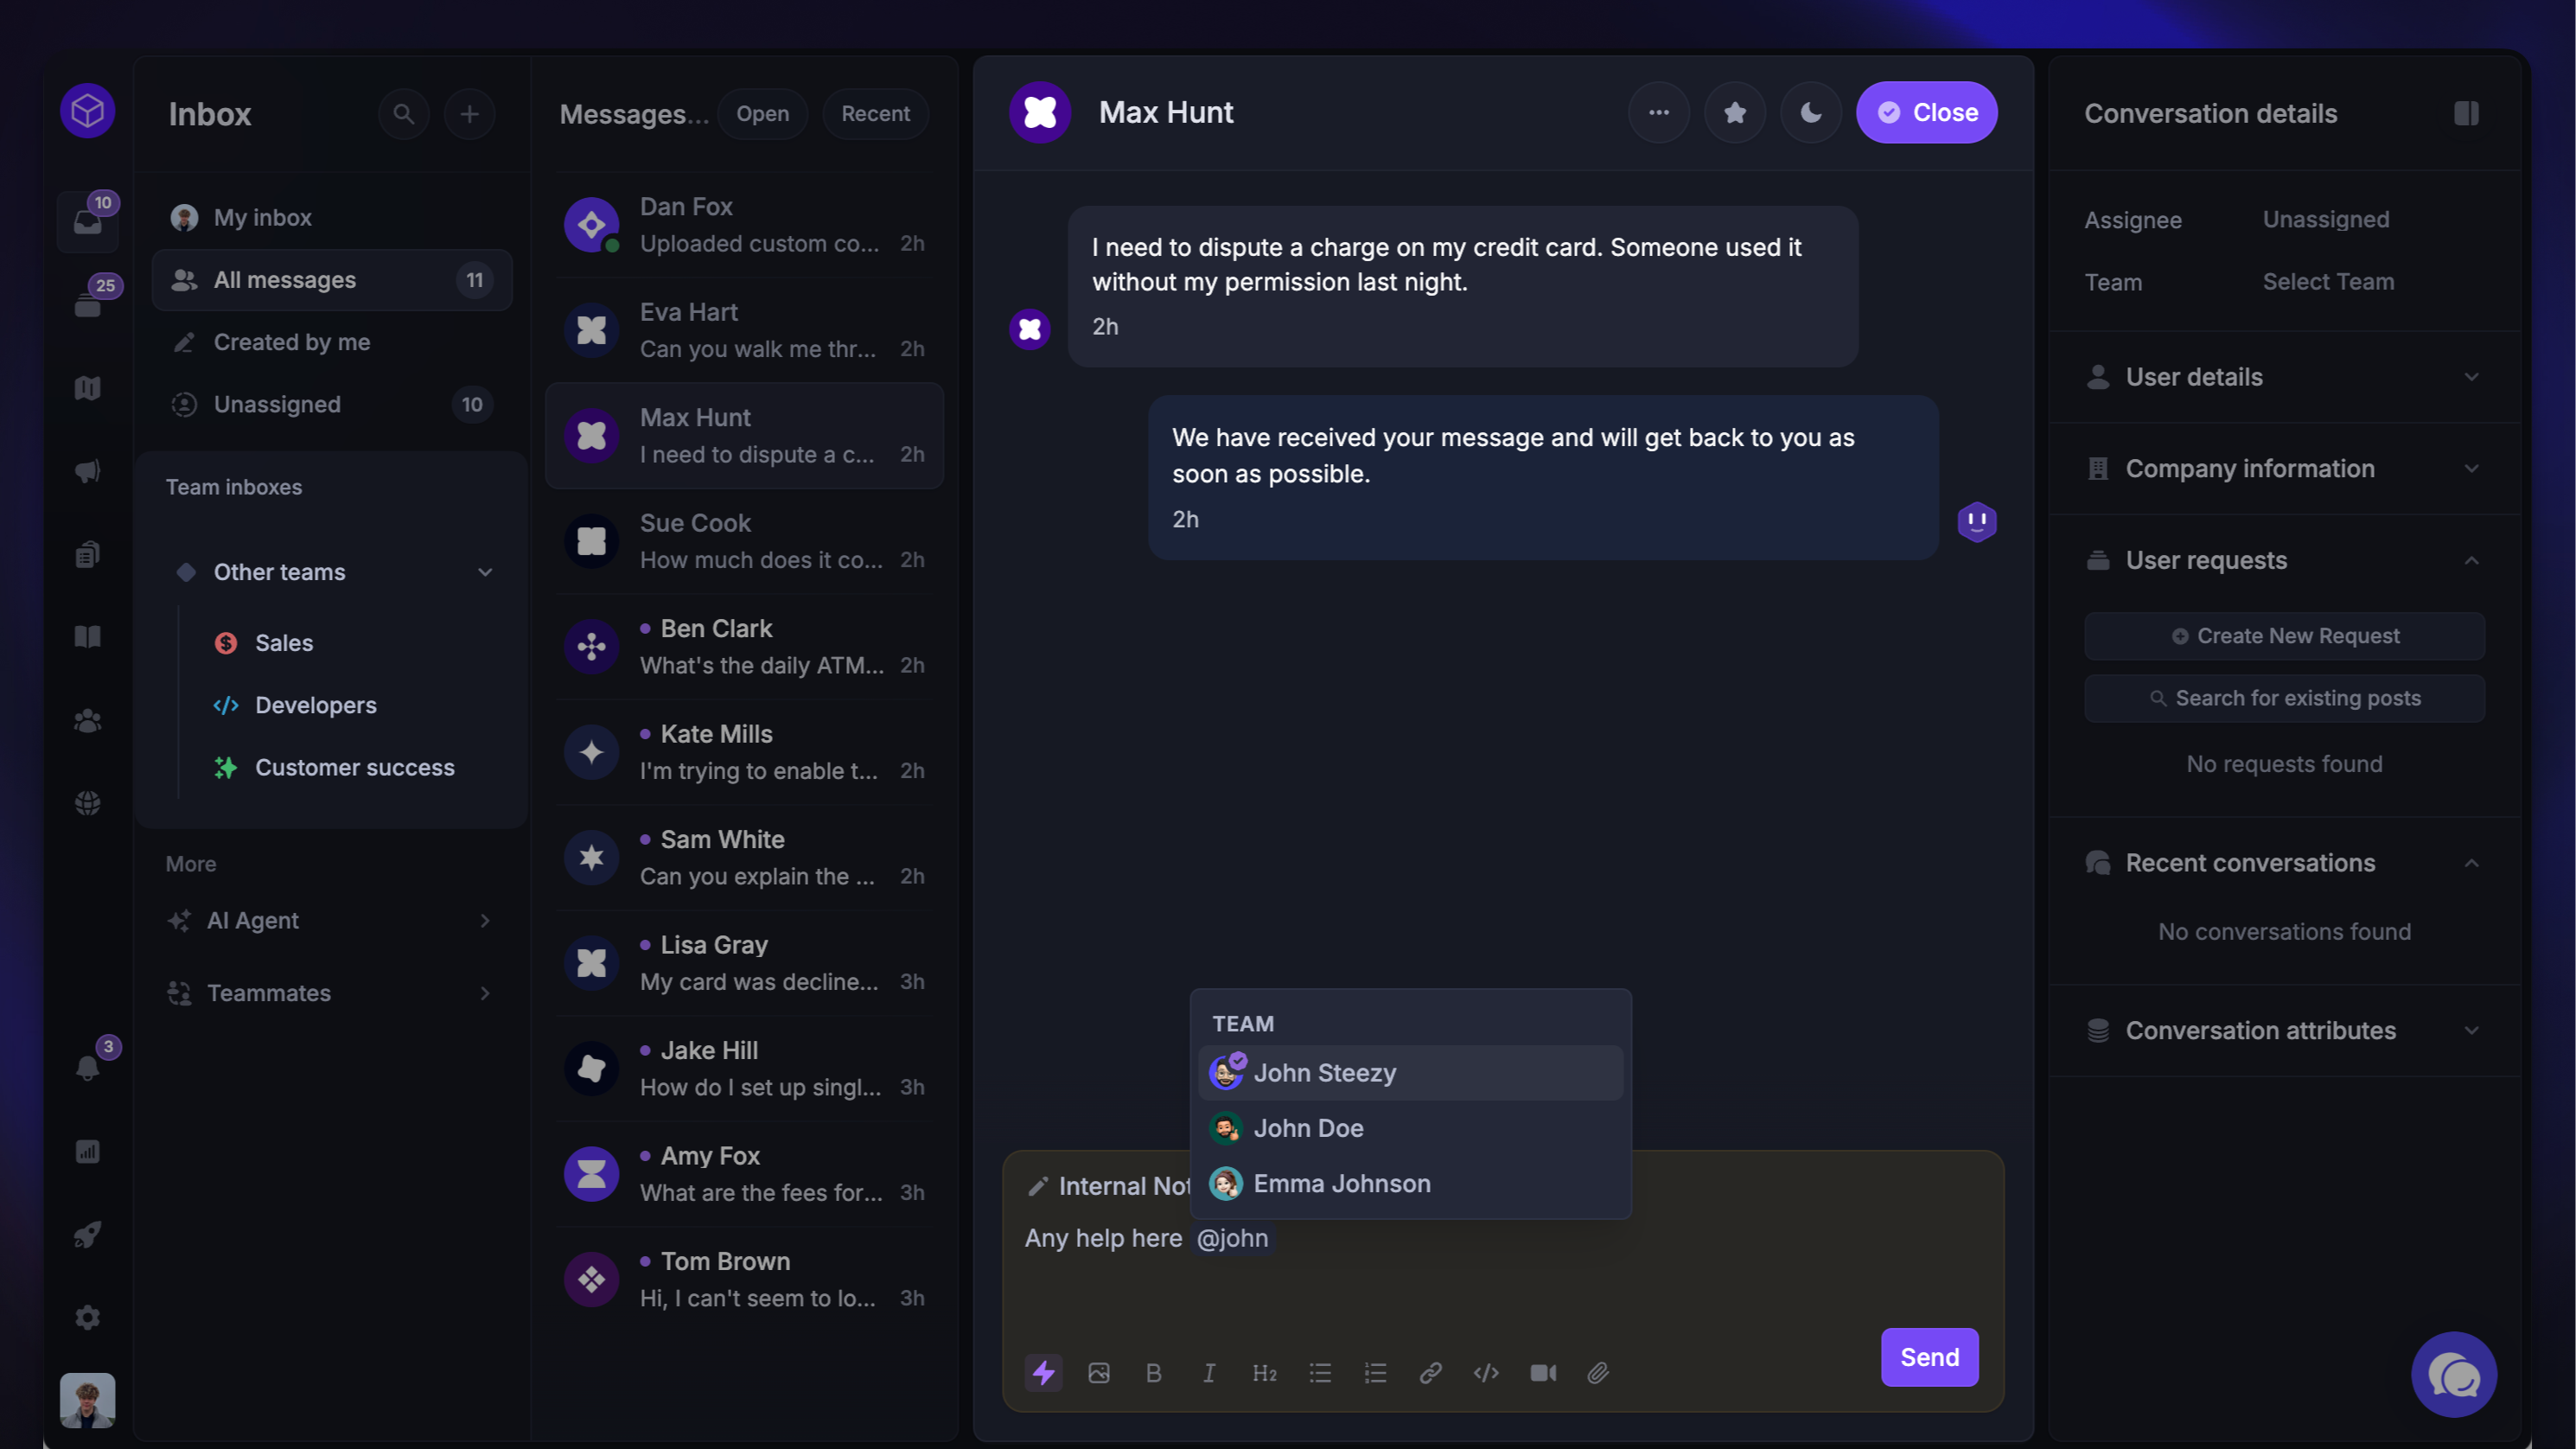Open Ben Clark's conversation in list

tap(744, 647)
